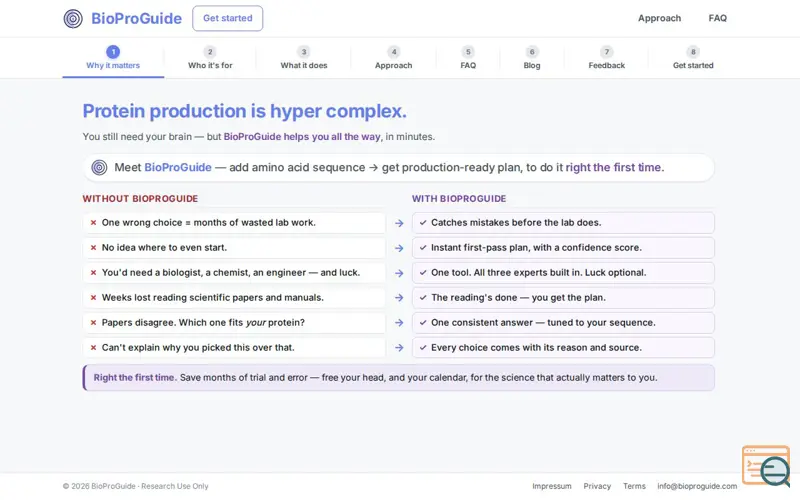Click the arrow pointing to One tool row
Image resolution: width=800 pixels, height=500 pixels.
point(399,273)
